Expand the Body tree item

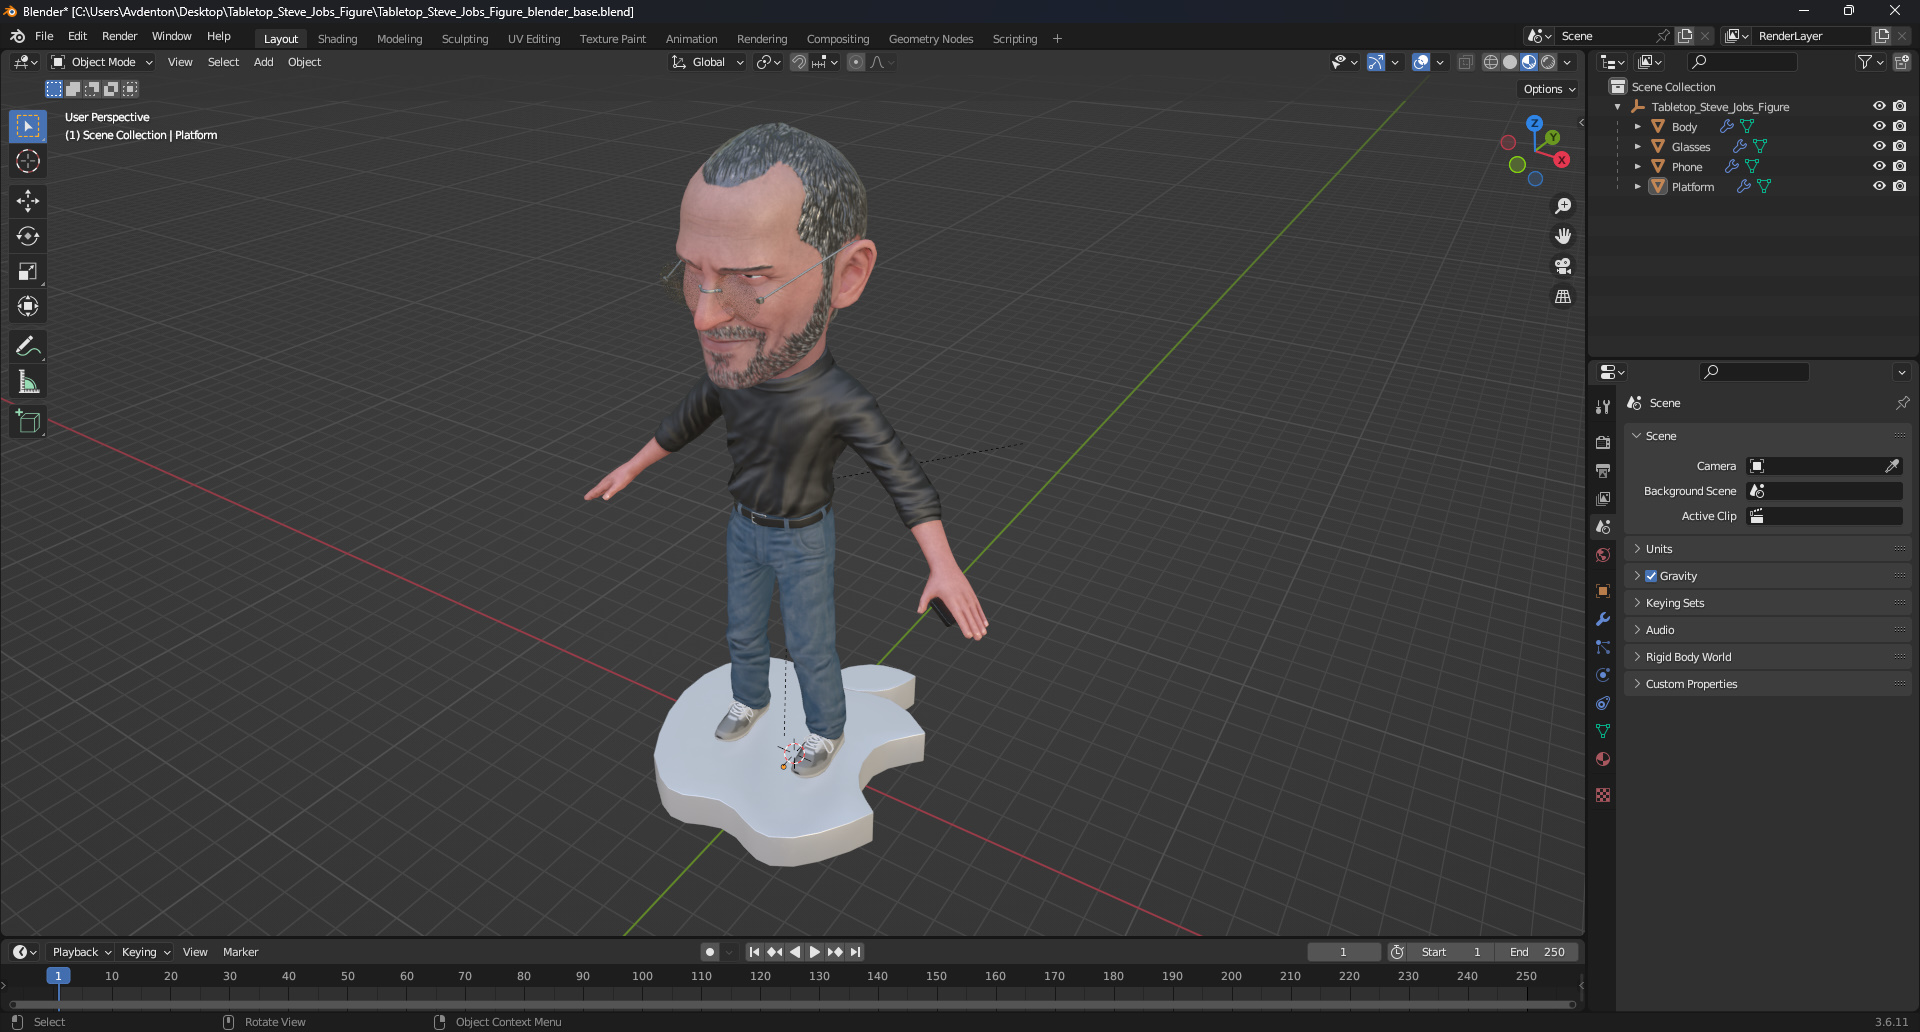click(1637, 127)
